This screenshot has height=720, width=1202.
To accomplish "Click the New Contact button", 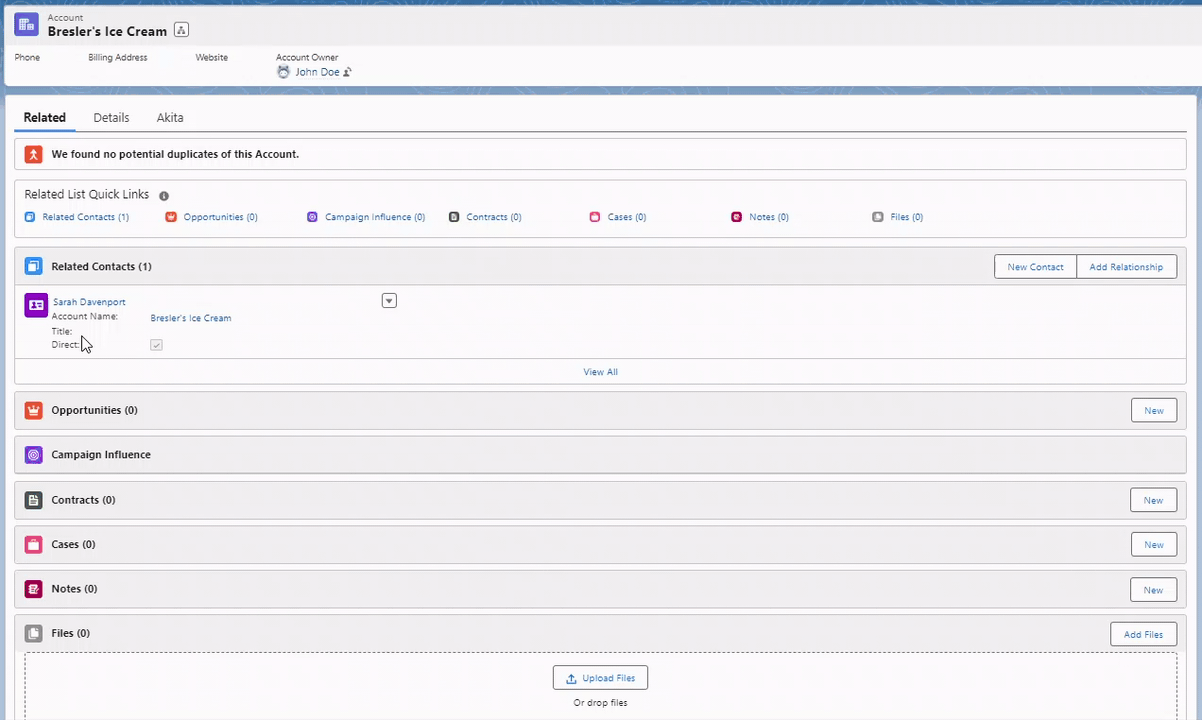I will [x=1035, y=267].
